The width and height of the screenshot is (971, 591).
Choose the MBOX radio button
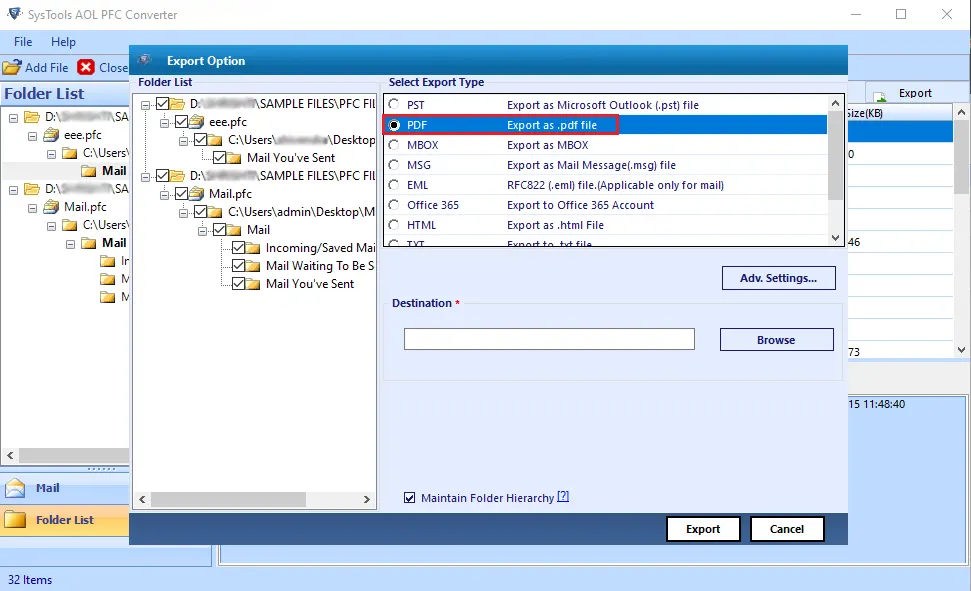click(x=394, y=145)
